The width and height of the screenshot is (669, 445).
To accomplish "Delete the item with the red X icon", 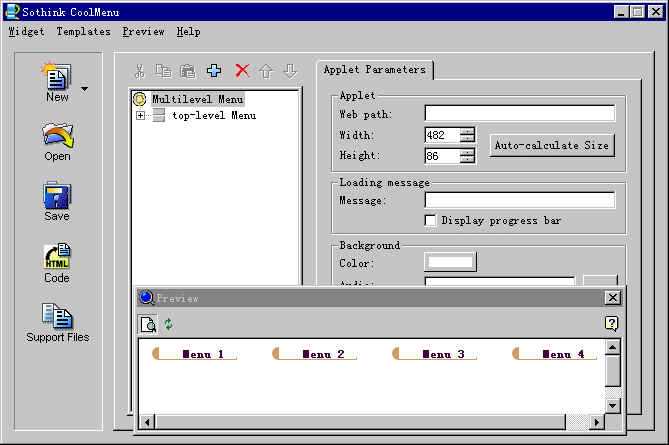I will point(242,70).
